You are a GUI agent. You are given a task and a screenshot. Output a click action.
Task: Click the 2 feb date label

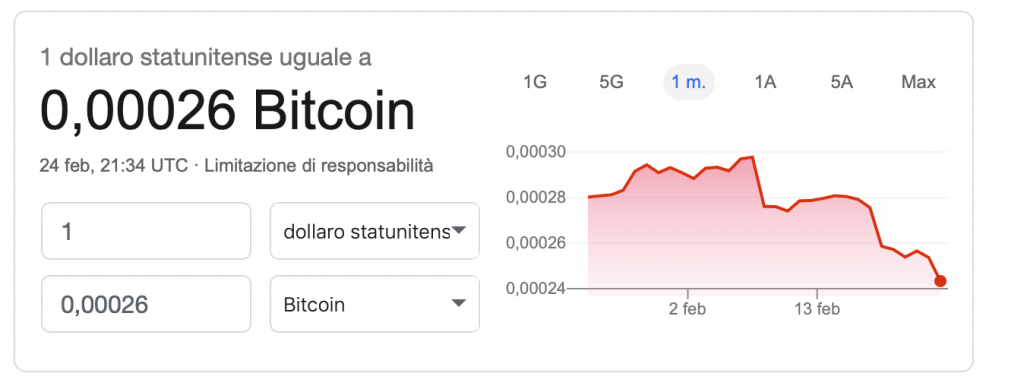click(x=688, y=309)
